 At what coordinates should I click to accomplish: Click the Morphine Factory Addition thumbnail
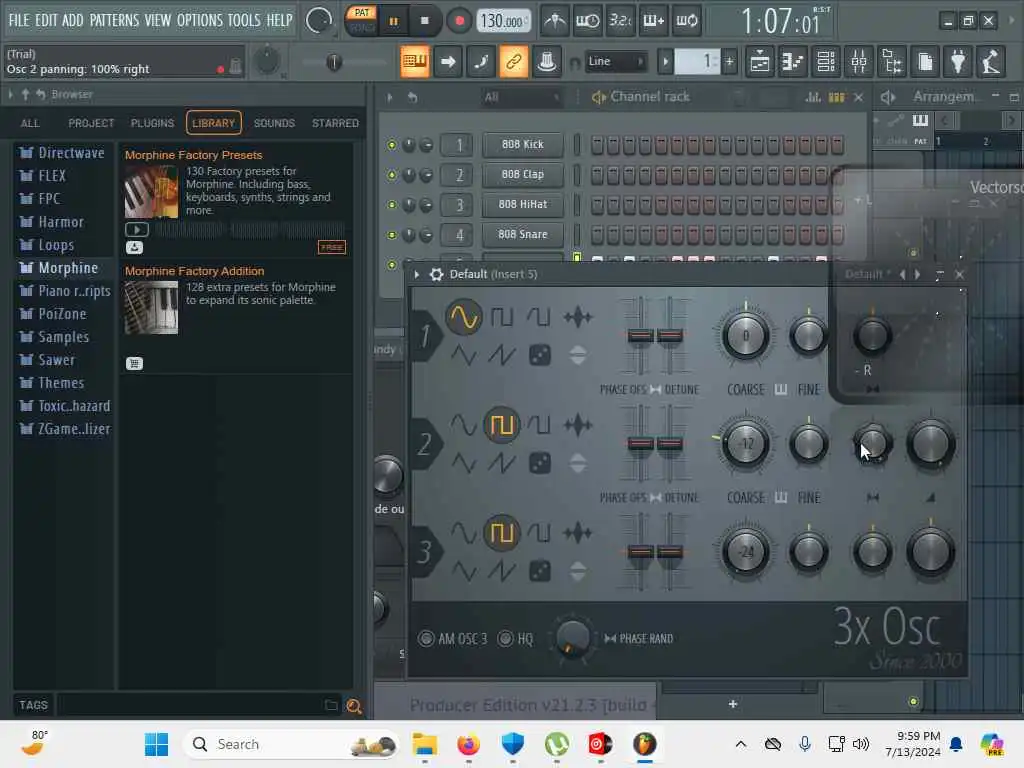click(152, 308)
